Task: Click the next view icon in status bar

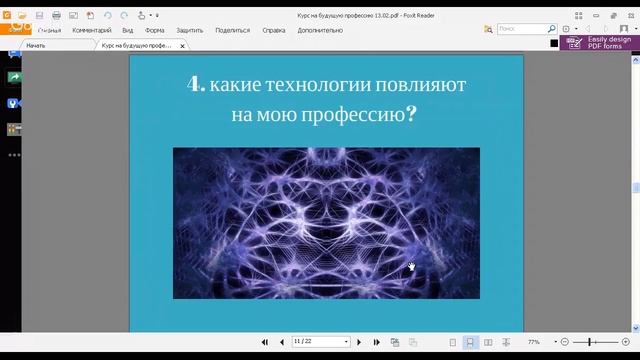Action: pos(413,342)
